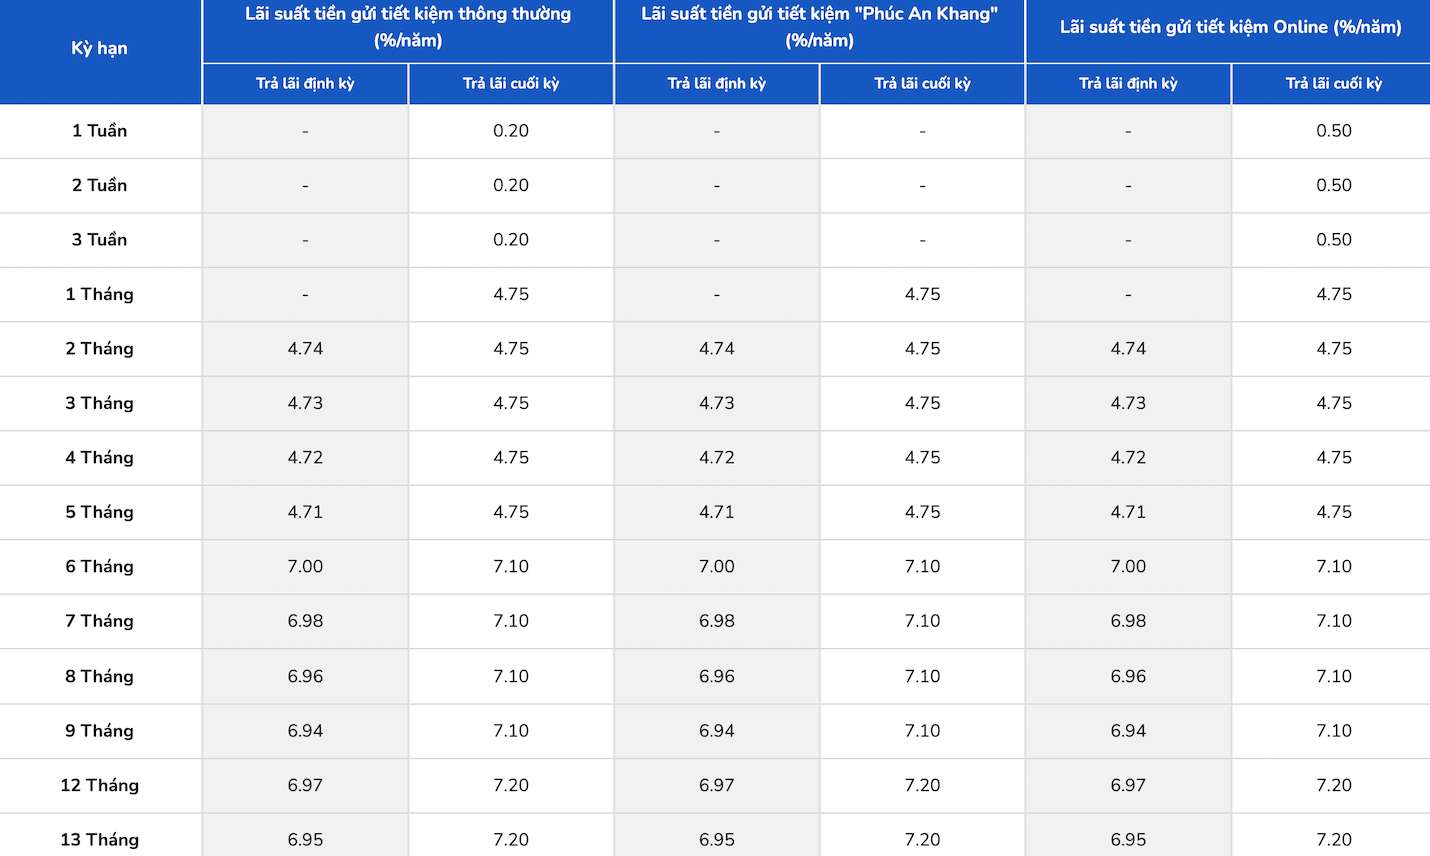Click the "Kỳ hạn" column header
Screen dimensions: 1430x856
(x=100, y=48)
